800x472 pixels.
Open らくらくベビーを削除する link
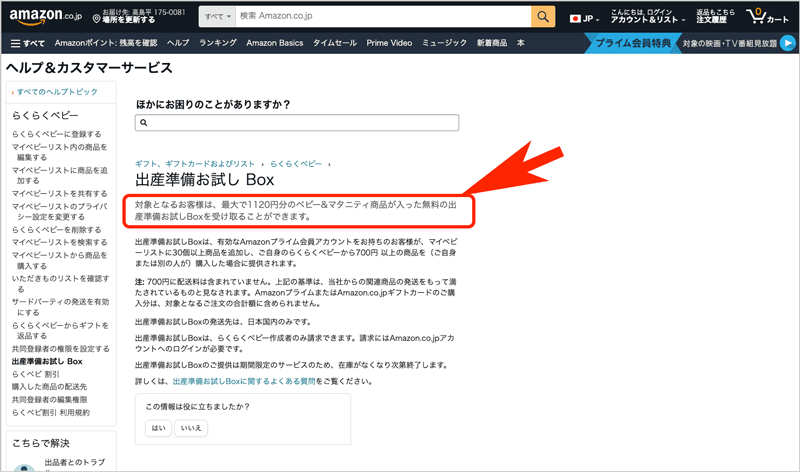tap(57, 230)
